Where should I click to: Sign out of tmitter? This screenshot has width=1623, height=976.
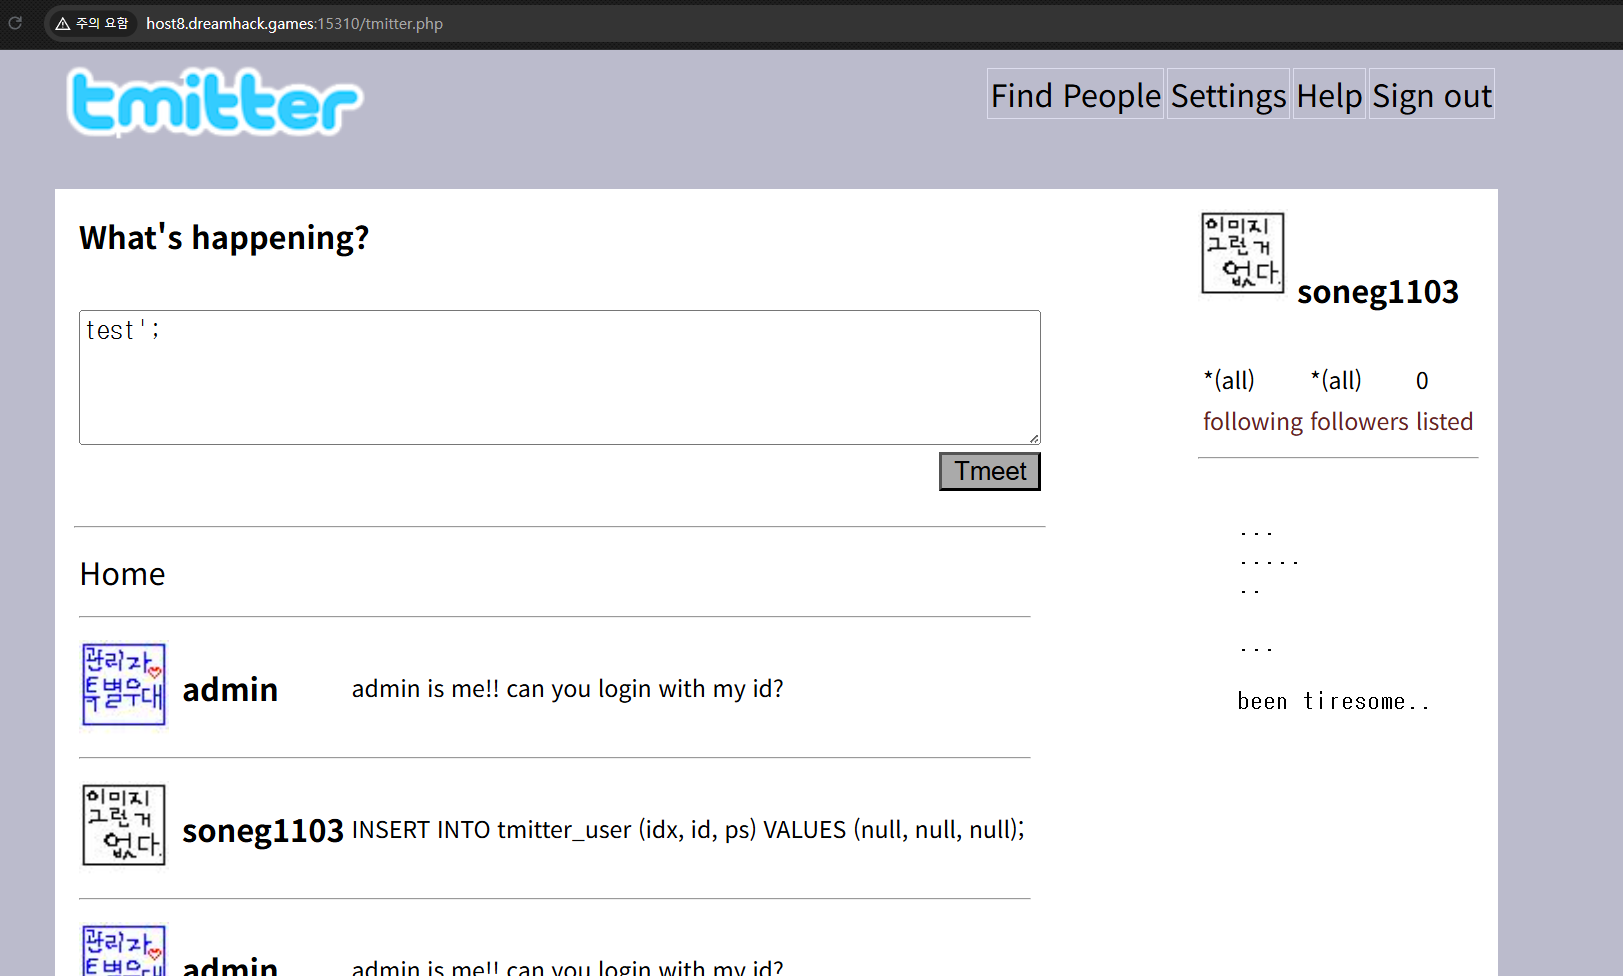[x=1431, y=95]
